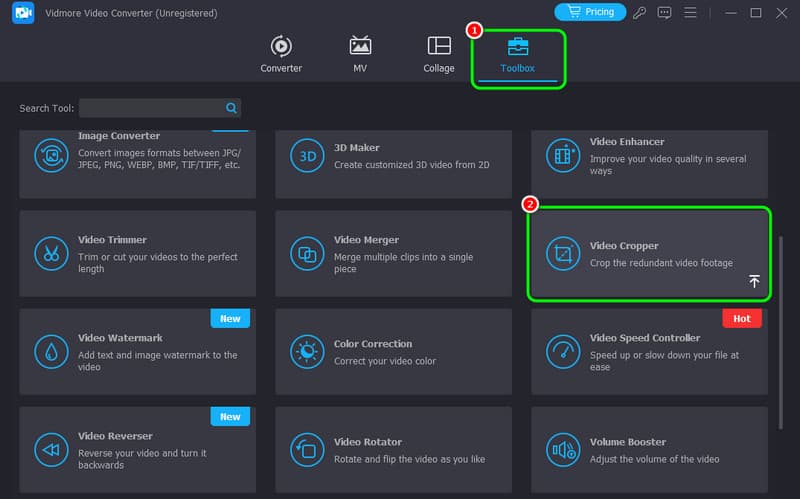The height and width of the screenshot is (499, 800).
Task: Open the Video Trimmer scissors icon
Action: tap(50, 253)
